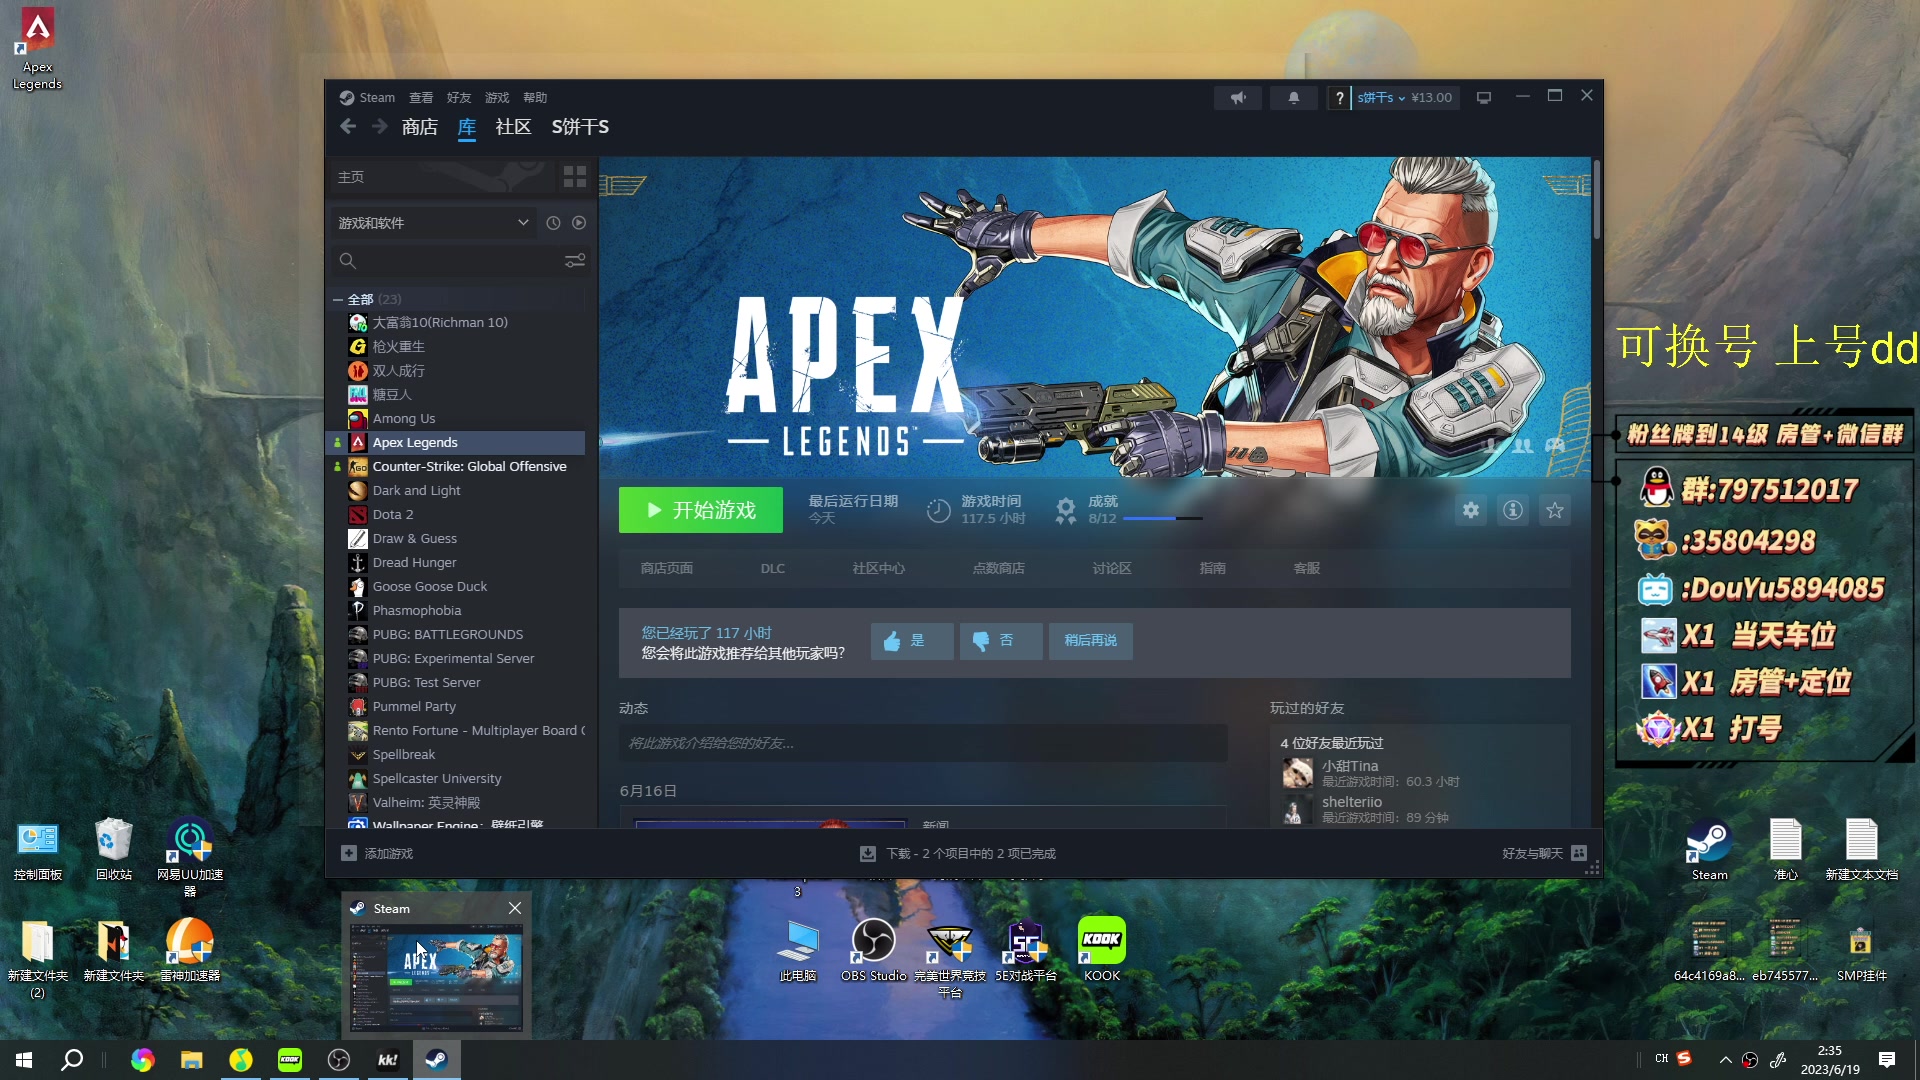1920x1080 pixels.
Task: Click the question mark help button
Action: (x=1340, y=98)
